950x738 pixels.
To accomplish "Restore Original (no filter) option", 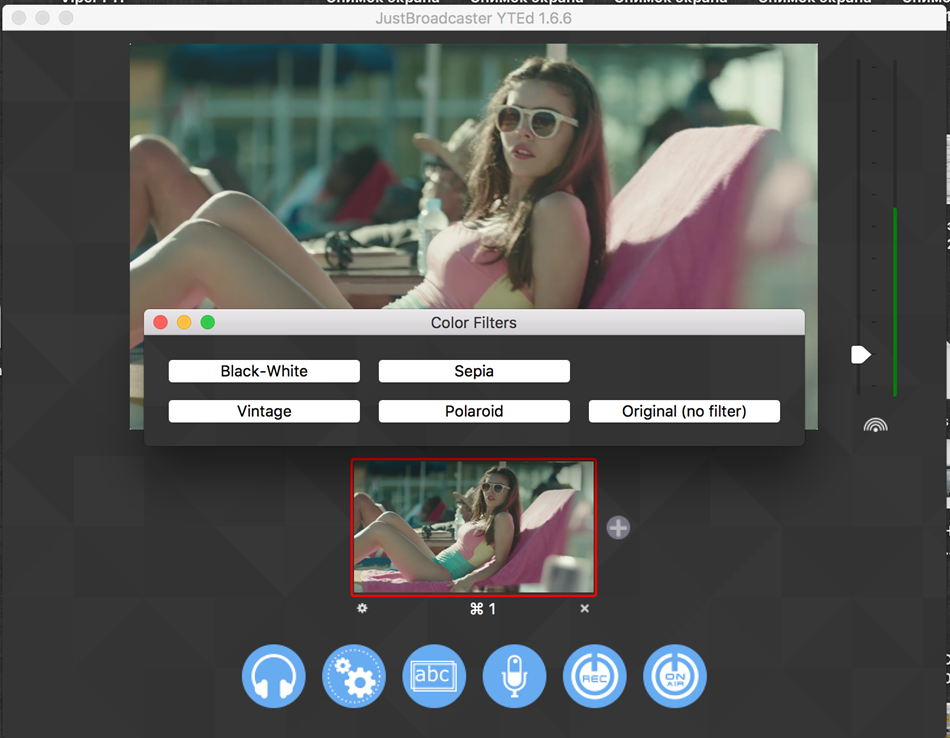I will [x=684, y=411].
